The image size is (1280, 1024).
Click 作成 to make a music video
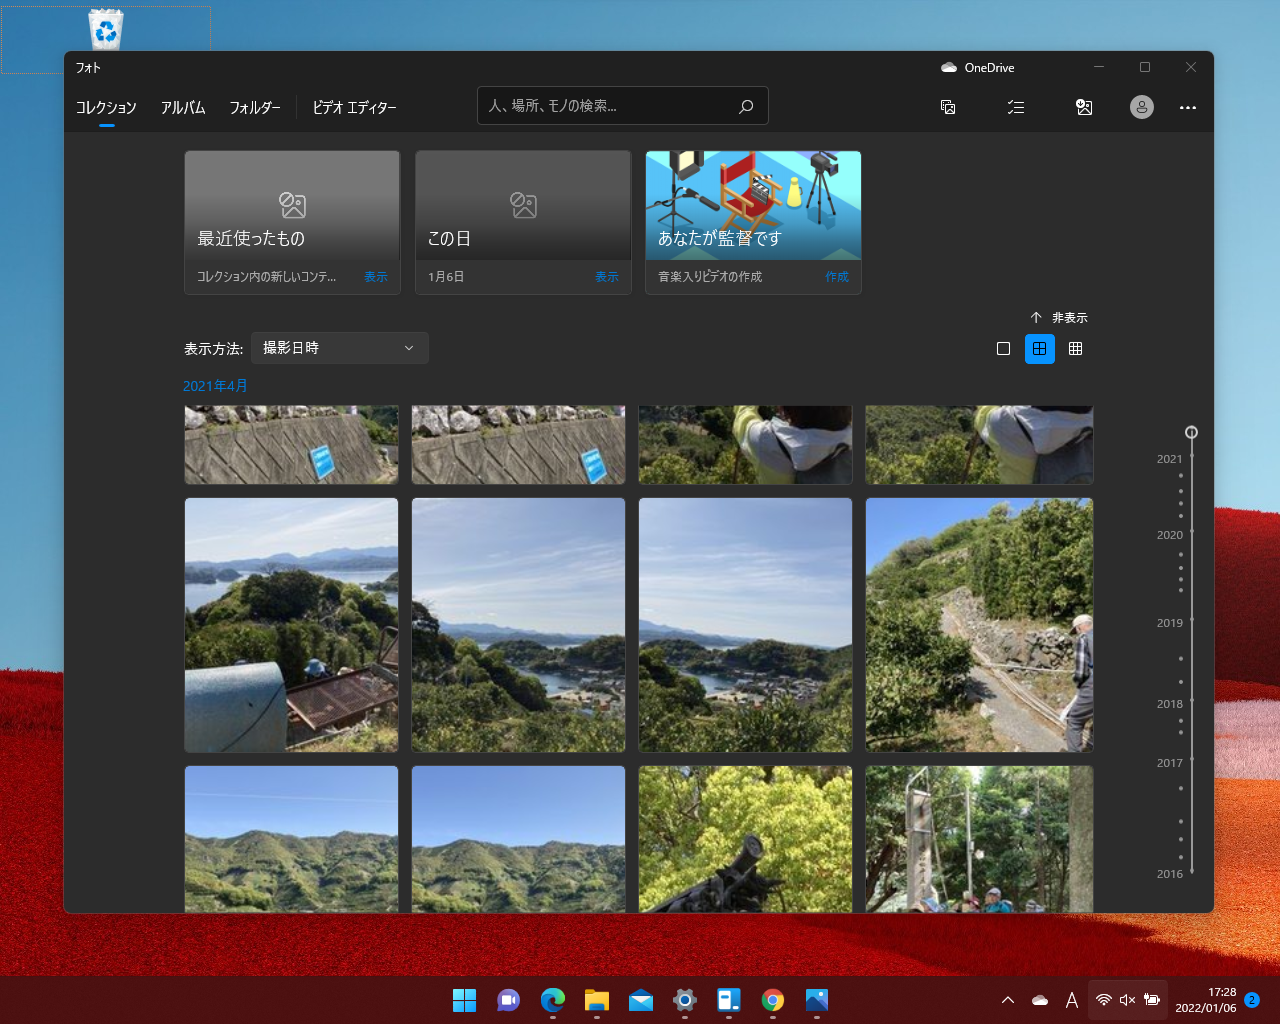coord(837,277)
